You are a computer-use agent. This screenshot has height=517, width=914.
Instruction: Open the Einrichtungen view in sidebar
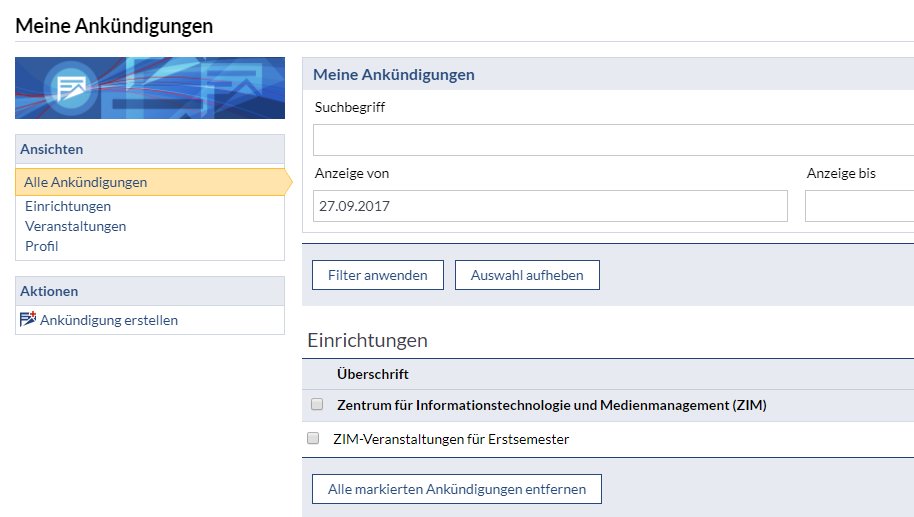point(68,206)
